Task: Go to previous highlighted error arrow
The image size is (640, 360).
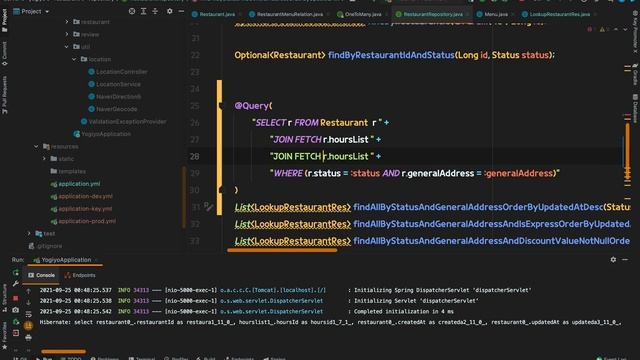Action: click(616, 29)
